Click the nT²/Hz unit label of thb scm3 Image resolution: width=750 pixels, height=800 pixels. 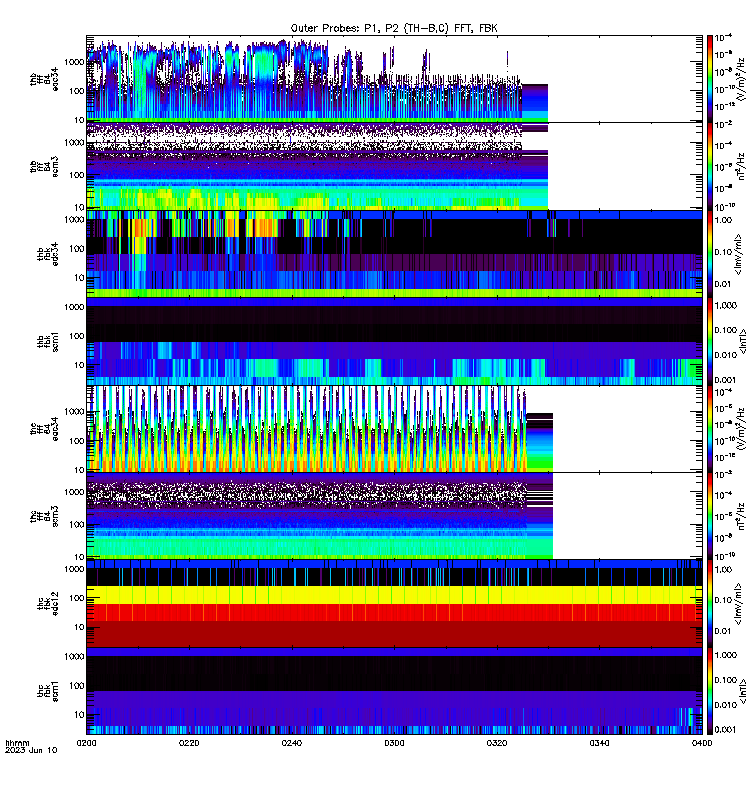coord(742,166)
